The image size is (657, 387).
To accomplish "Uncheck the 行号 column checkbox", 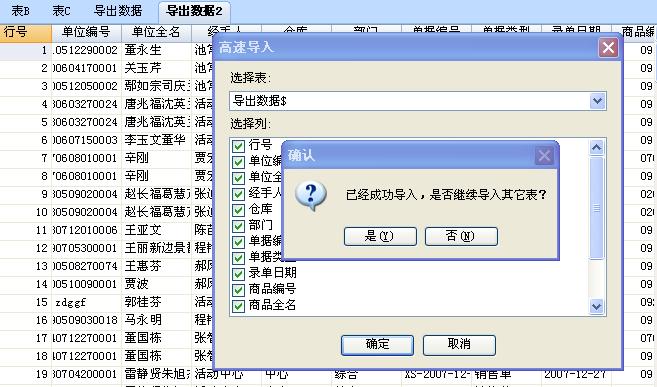I will tap(238, 146).
